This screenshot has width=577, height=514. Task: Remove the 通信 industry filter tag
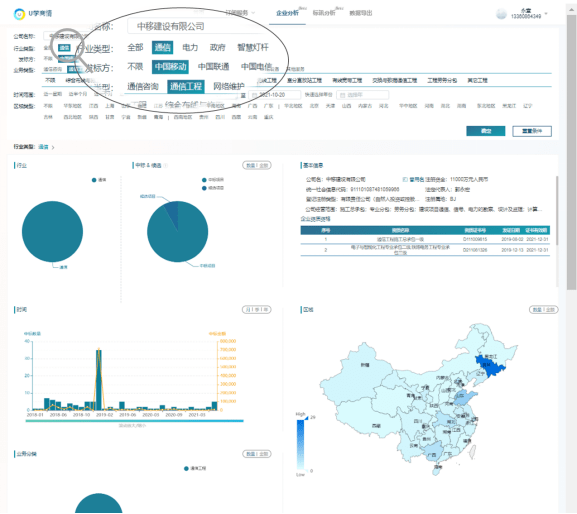click(x=43, y=147)
